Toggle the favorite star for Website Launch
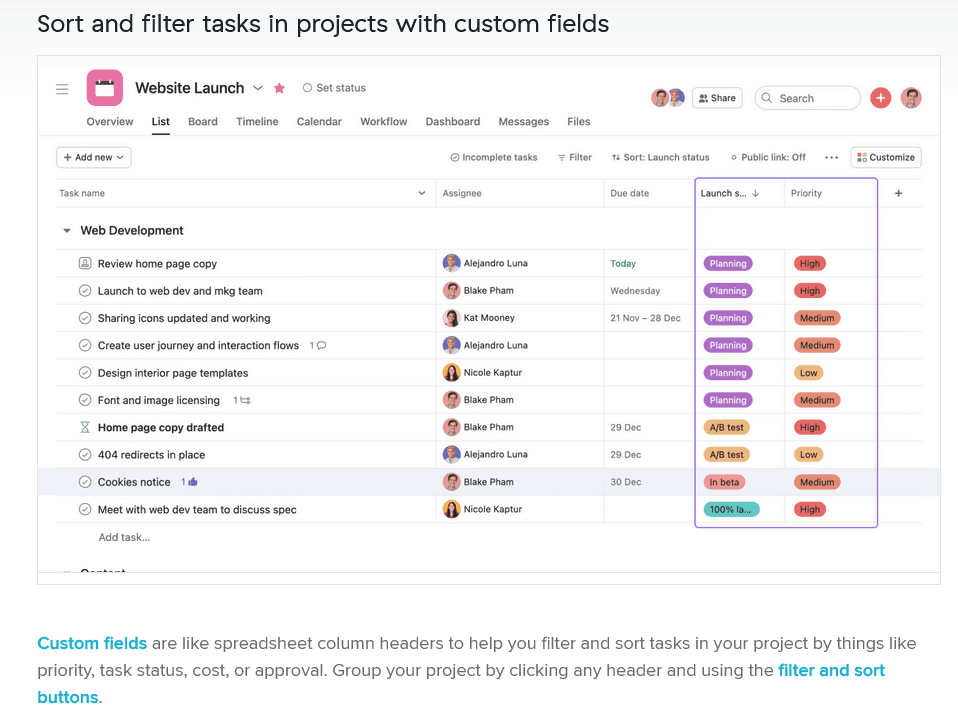The height and width of the screenshot is (720, 958). click(280, 88)
